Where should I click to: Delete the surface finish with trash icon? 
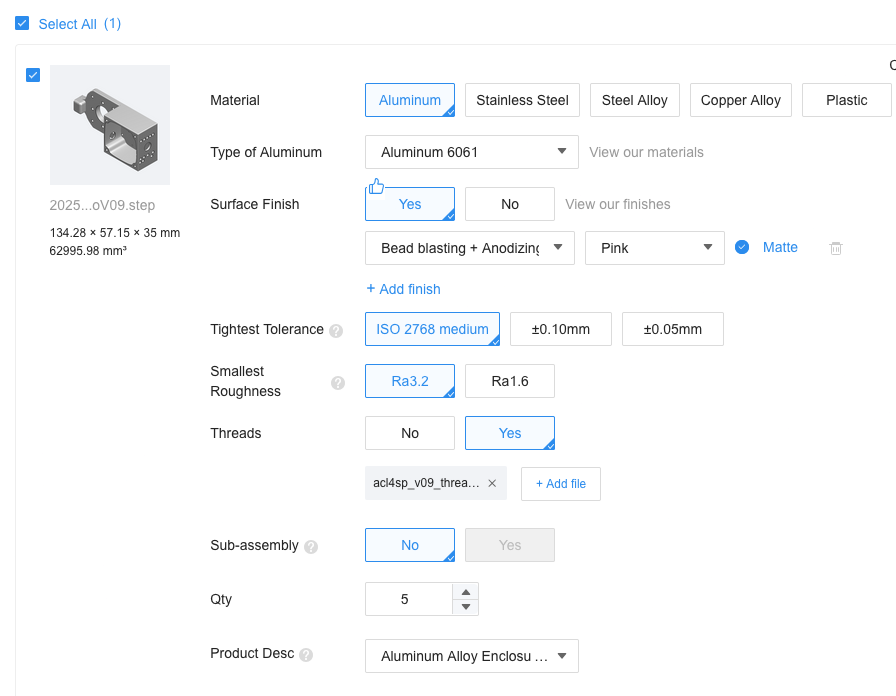pyautogui.click(x=836, y=248)
